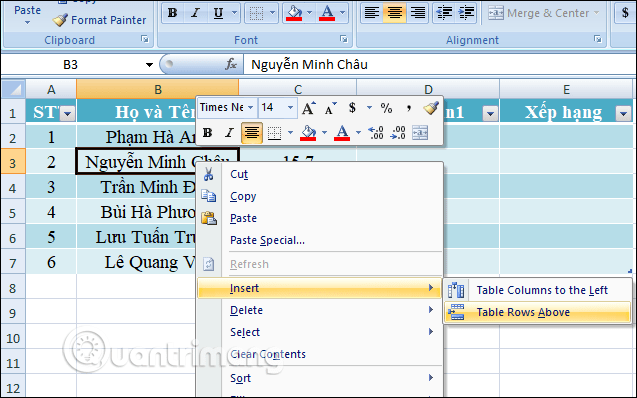Click the Insert Function fx icon
Viewport: 637px width, 398px height.
tap(231, 64)
